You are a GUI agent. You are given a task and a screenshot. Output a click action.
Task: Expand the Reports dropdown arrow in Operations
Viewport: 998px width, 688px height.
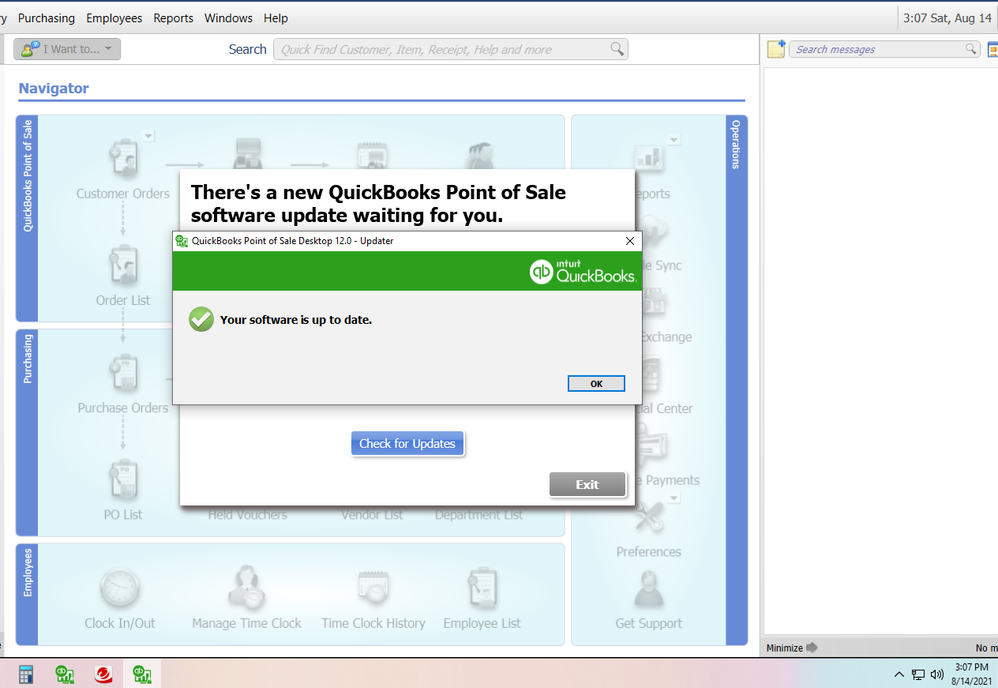coord(673,139)
